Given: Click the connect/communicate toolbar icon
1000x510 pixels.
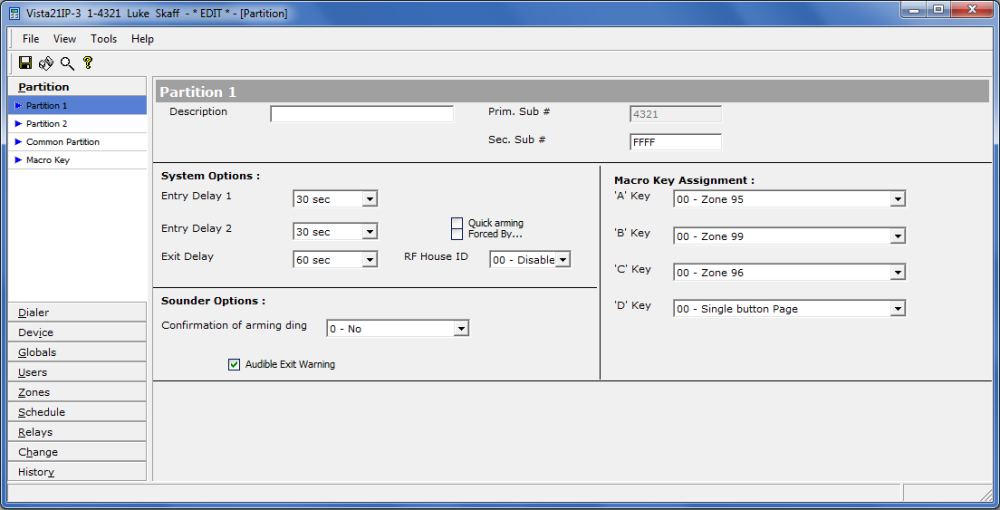Looking at the screenshot, I should pos(46,62).
